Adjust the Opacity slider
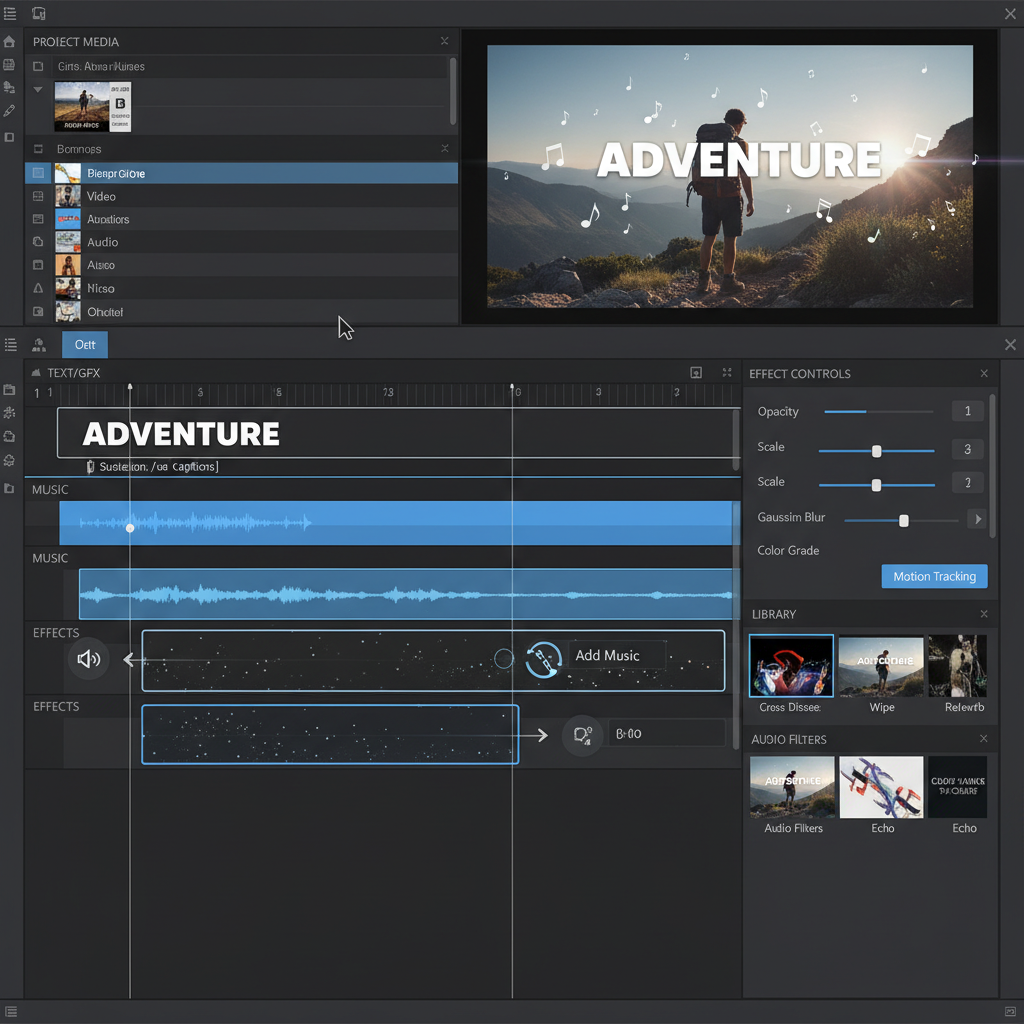The height and width of the screenshot is (1024, 1024). coord(878,411)
